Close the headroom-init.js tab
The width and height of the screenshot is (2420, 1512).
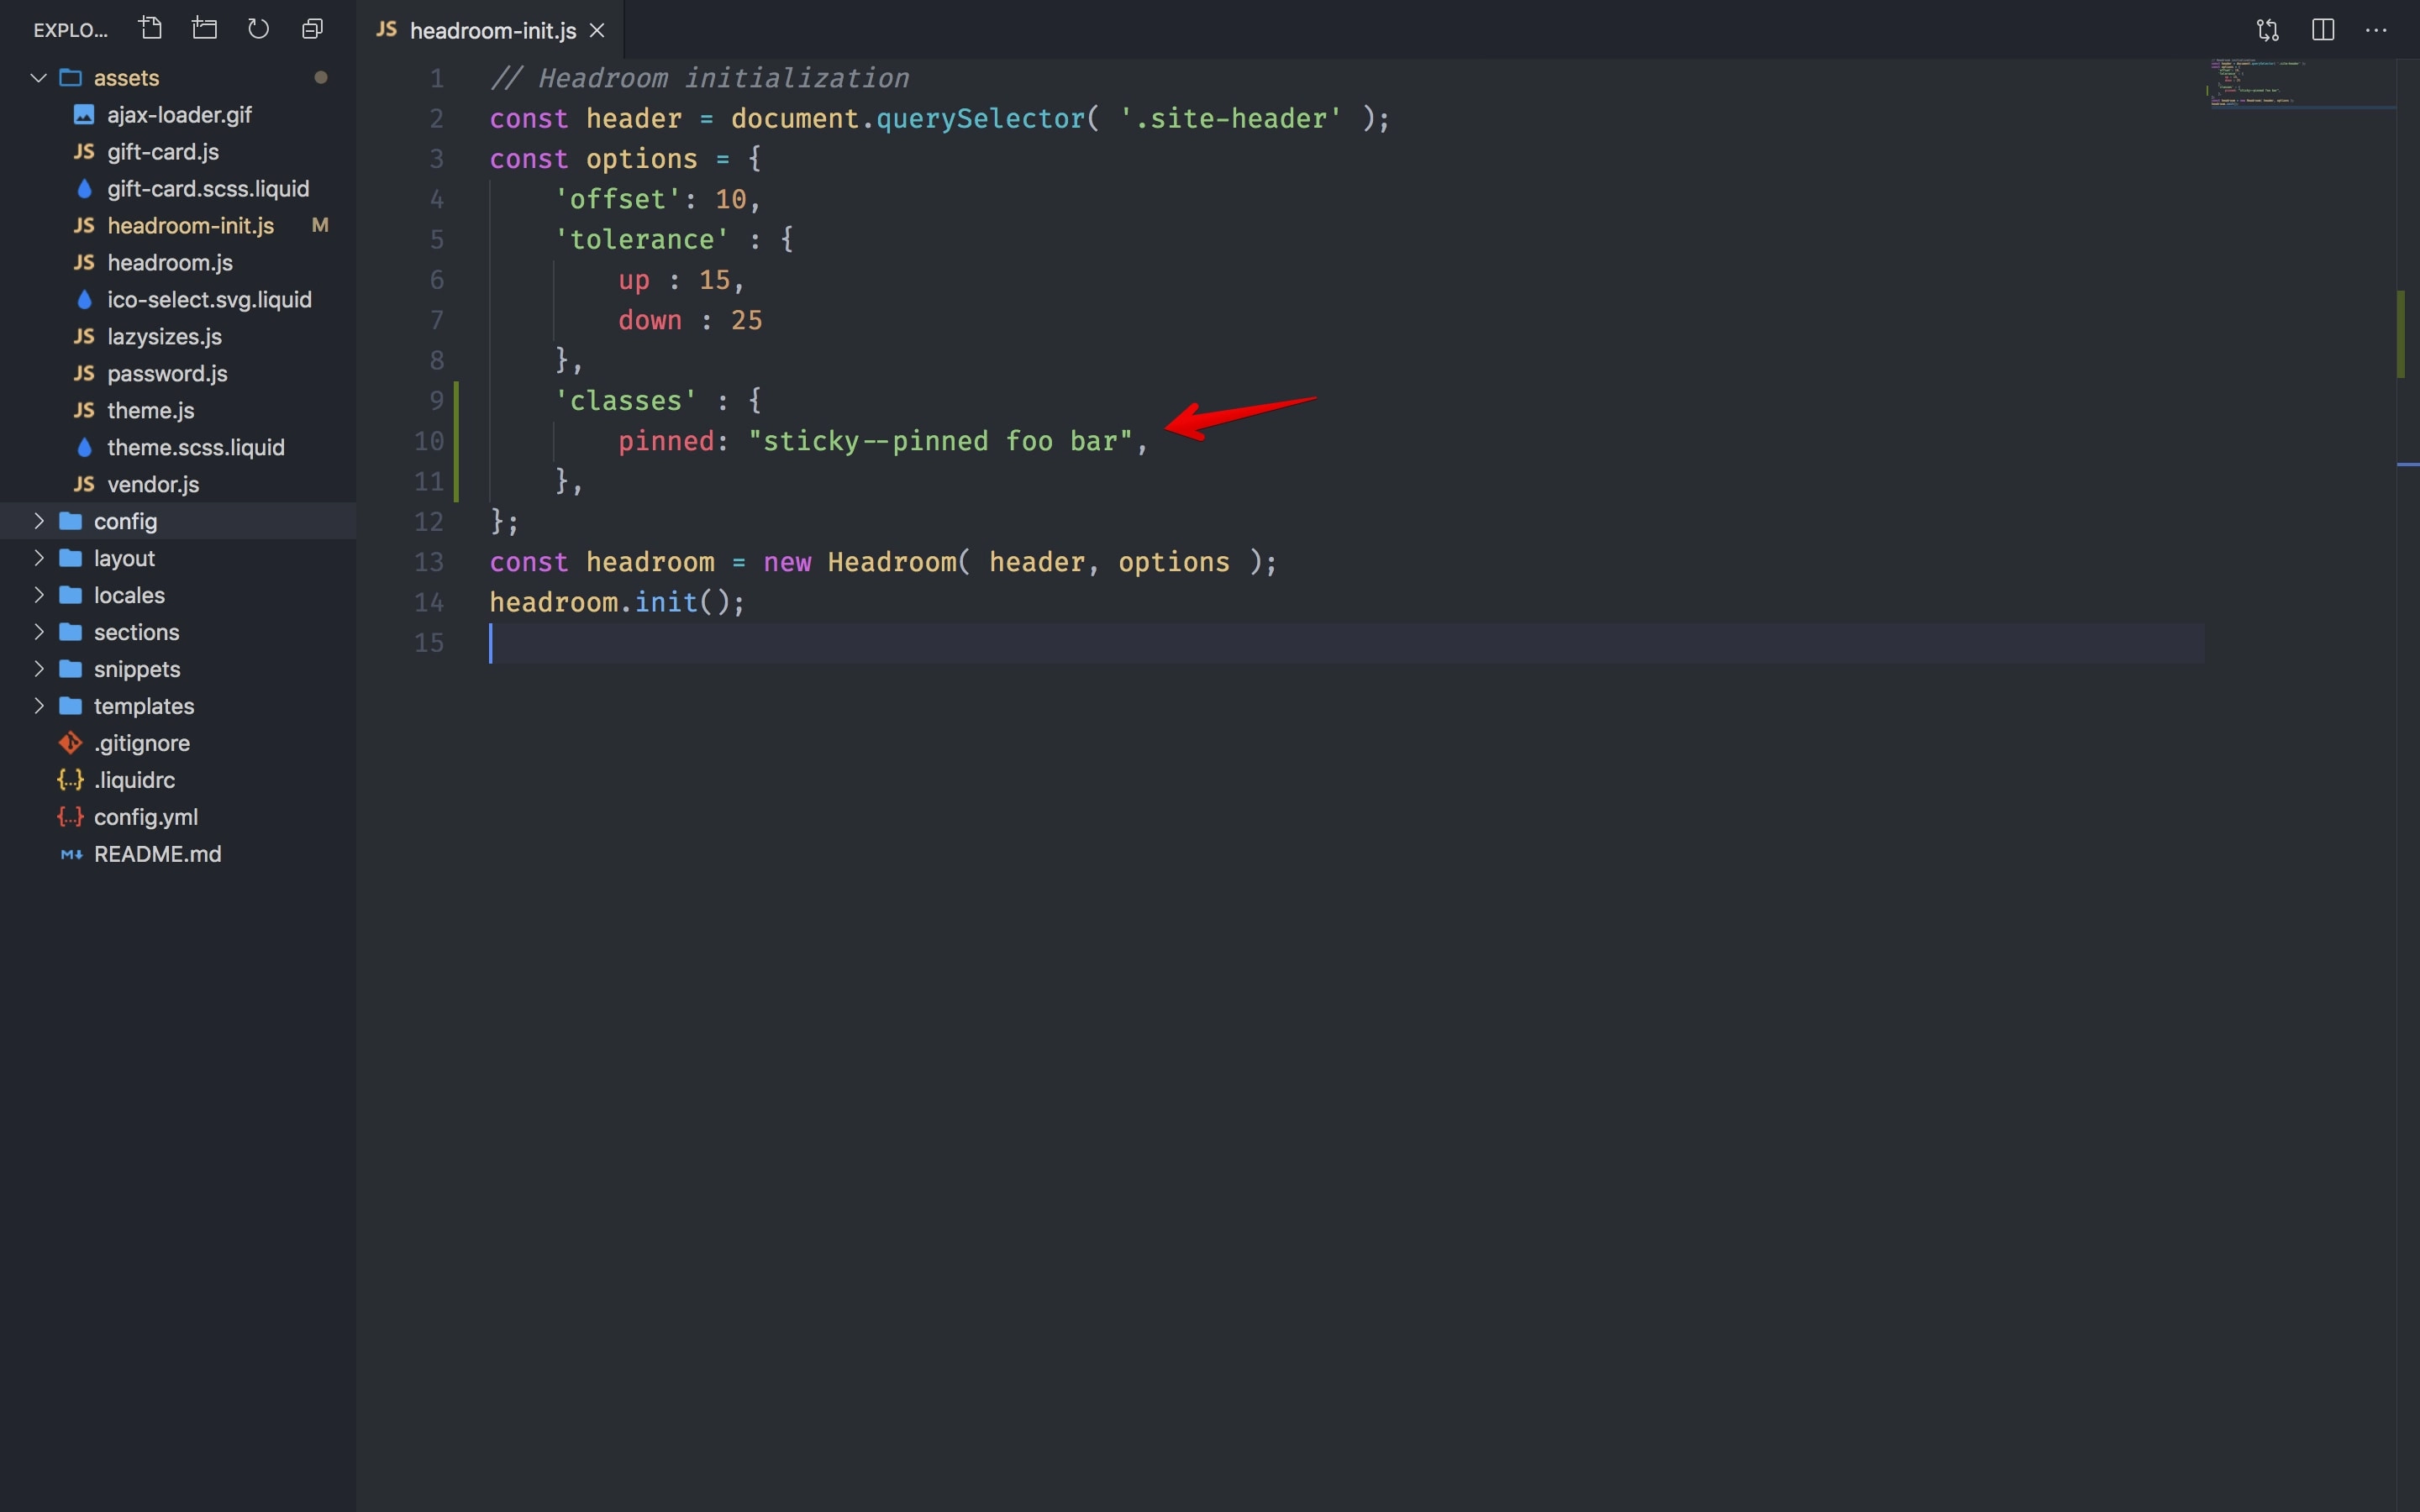coord(597,31)
